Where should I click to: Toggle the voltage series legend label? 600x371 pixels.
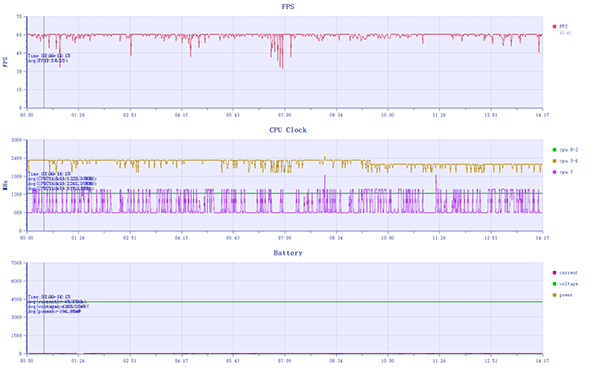coord(569,284)
